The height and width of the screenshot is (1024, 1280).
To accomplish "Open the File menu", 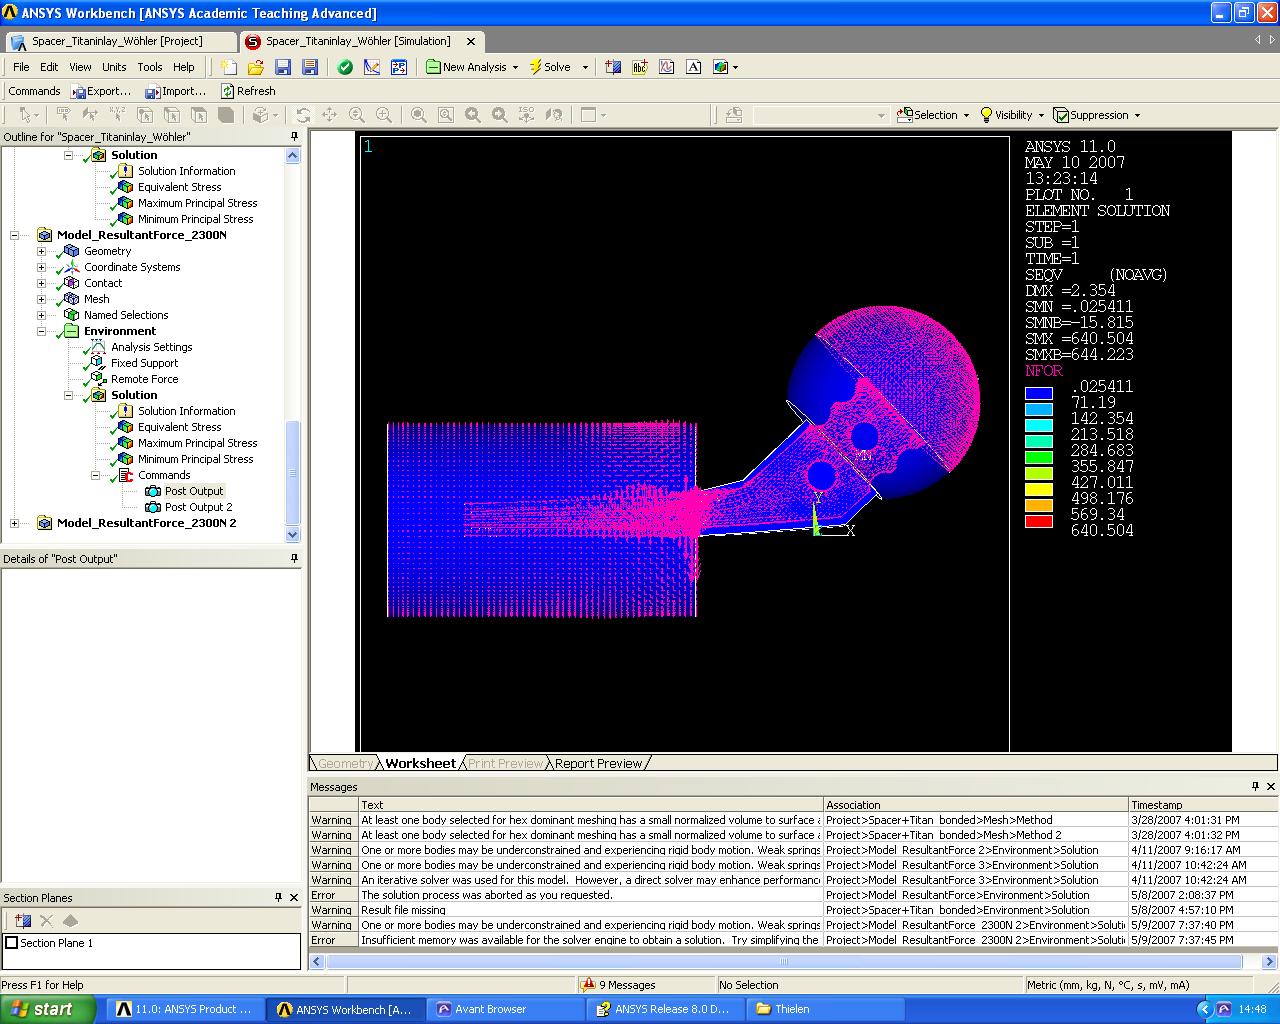I will (x=21, y=67).
